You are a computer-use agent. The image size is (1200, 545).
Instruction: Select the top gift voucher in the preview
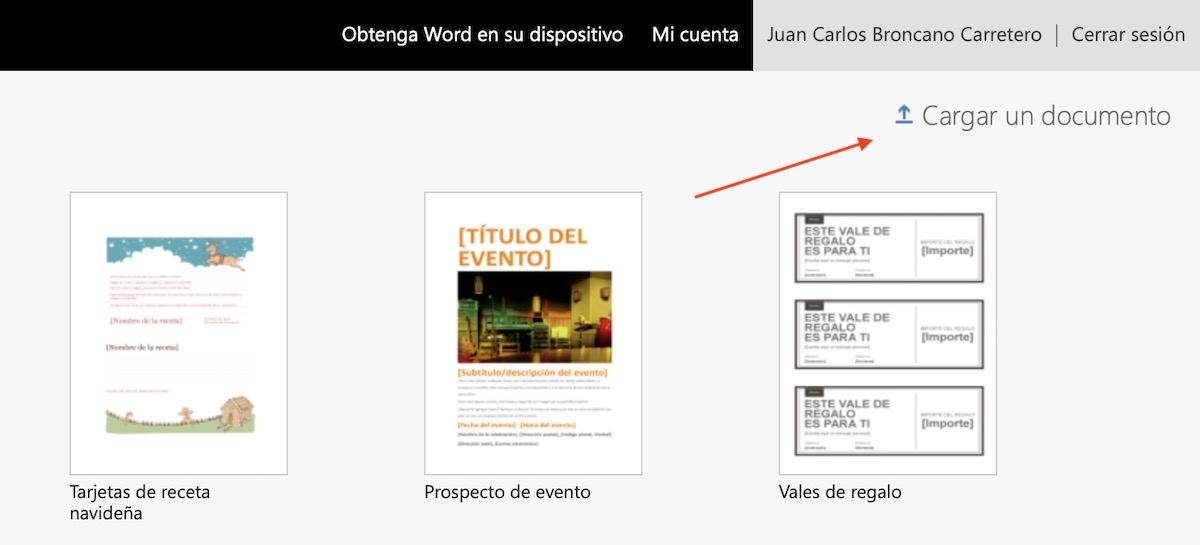point(887,248)
